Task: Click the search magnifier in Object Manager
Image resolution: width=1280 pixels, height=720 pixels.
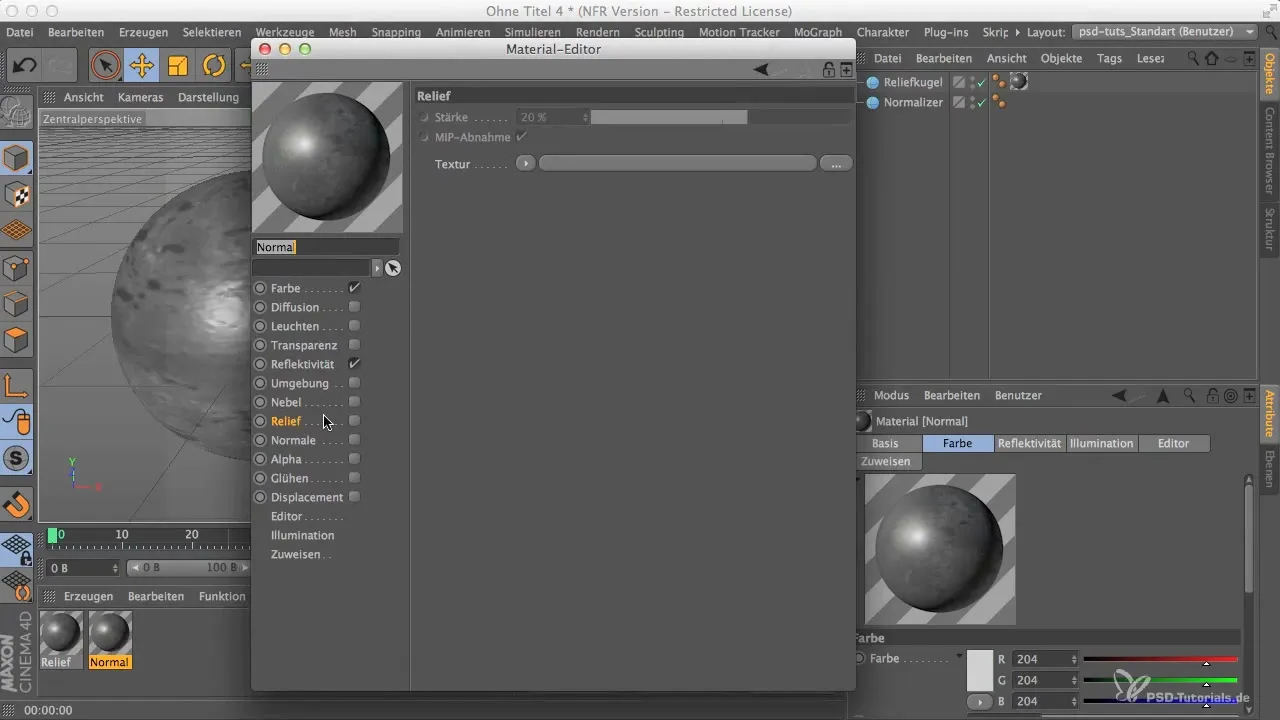Action: point(1195,58)
